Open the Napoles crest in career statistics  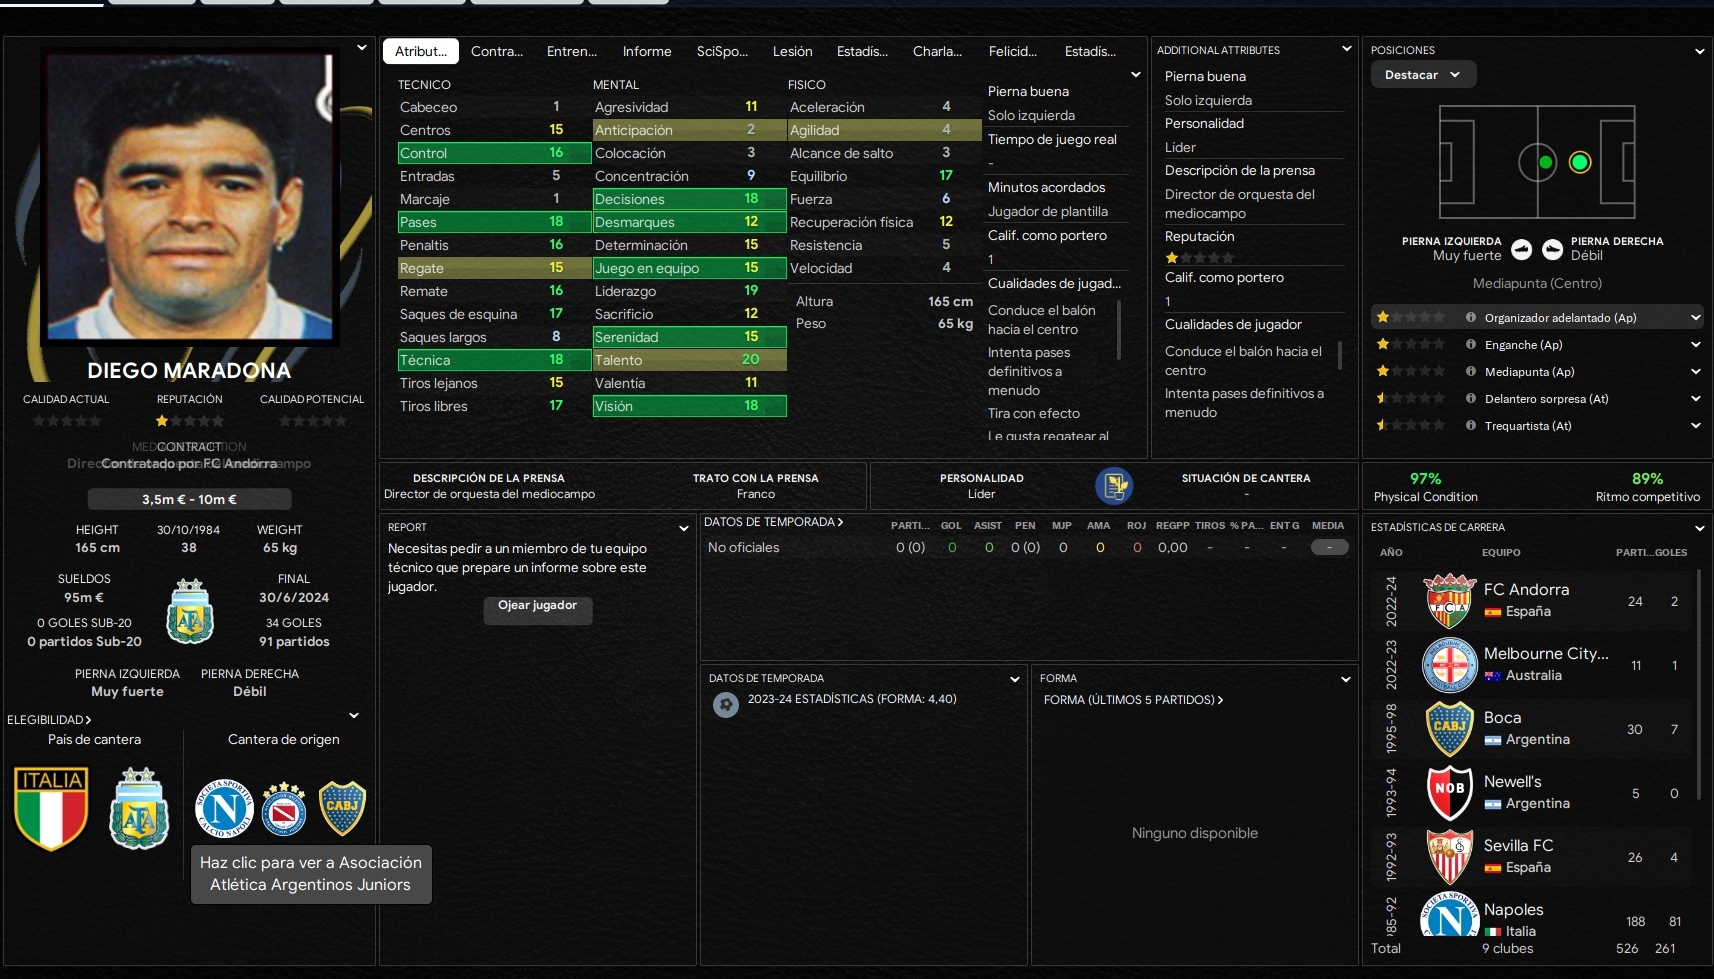pos(1449,916)
